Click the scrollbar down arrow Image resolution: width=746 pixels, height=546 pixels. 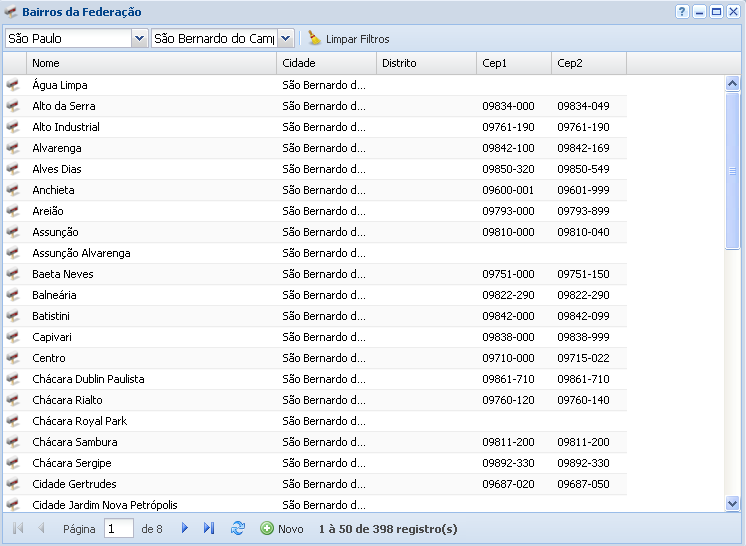click(x=732, y=504)
